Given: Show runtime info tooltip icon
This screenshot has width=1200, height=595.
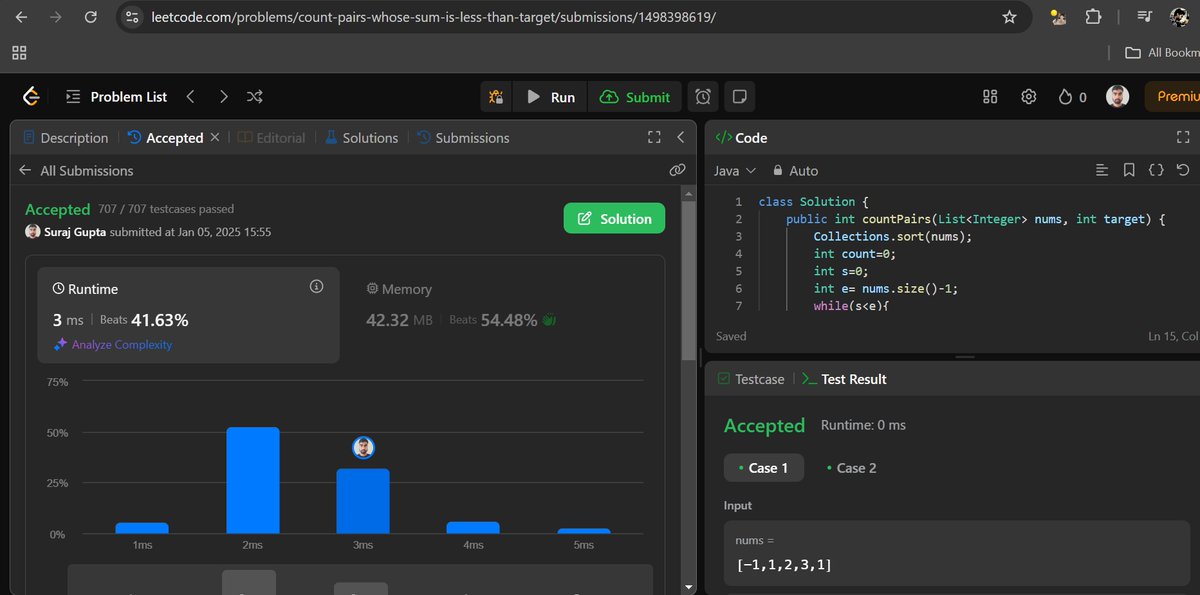Looking at the screenshot, I should (316, 287).
